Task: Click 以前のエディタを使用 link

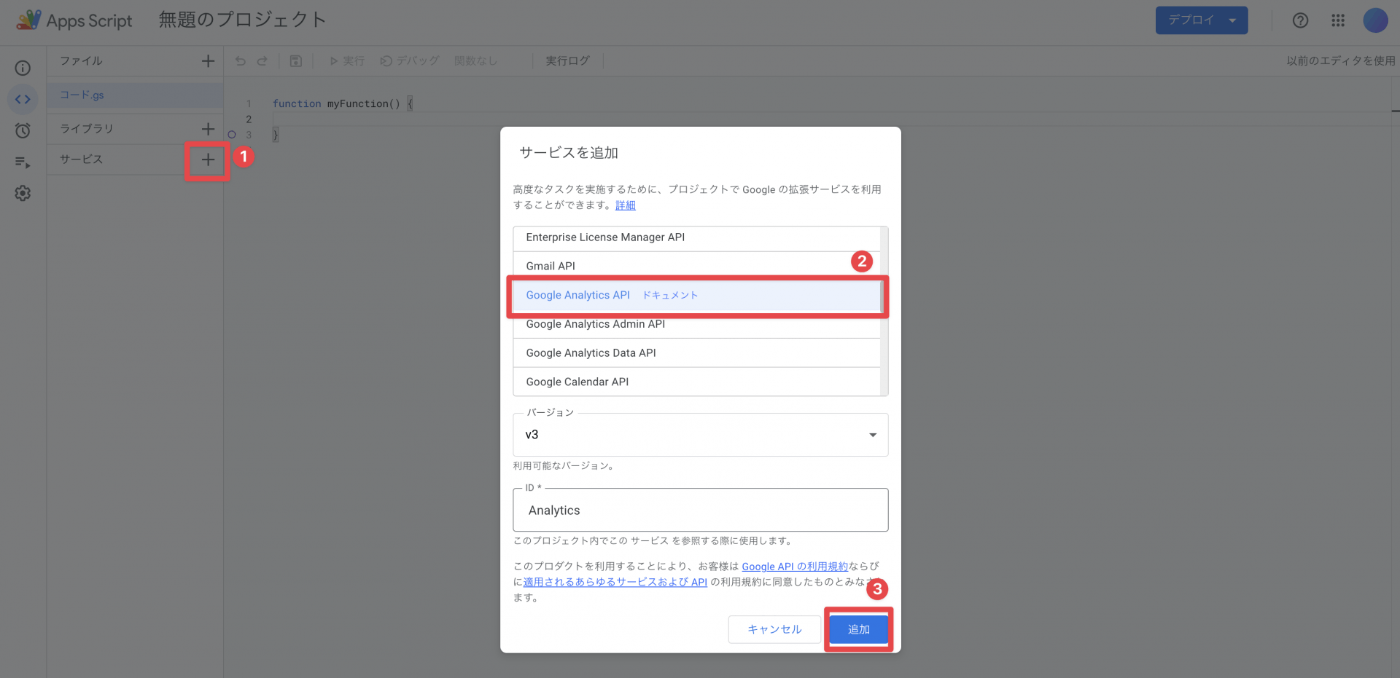Action: pos(1340,61)
